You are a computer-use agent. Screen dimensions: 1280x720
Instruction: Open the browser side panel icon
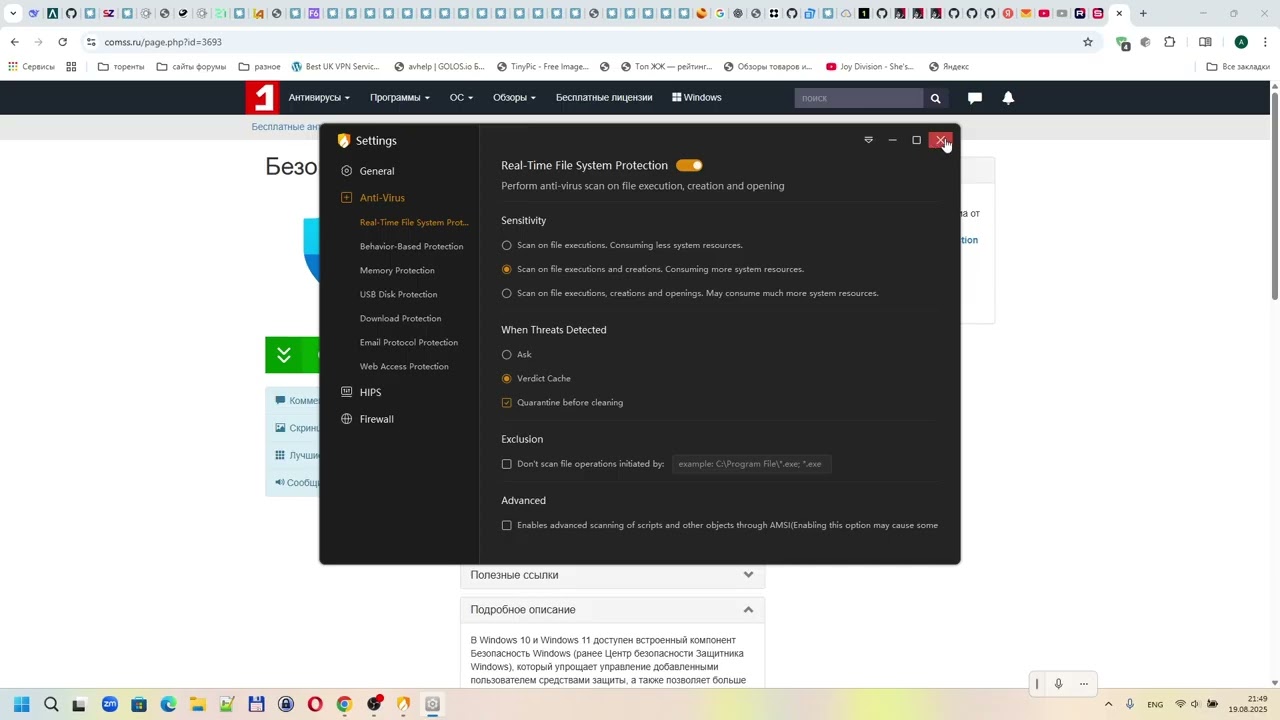(1205, 42)
